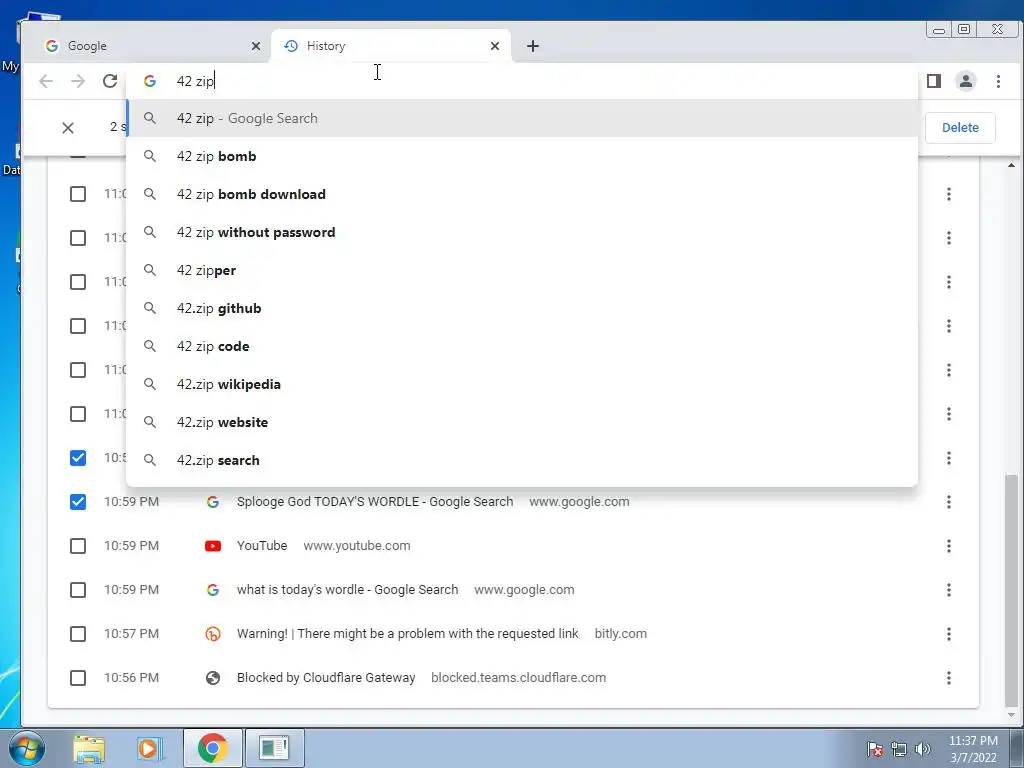The height and width of the screenshot is (768, 1024).
Task: Open Windows Media Player from the taskbar
Action: [150, 748]
